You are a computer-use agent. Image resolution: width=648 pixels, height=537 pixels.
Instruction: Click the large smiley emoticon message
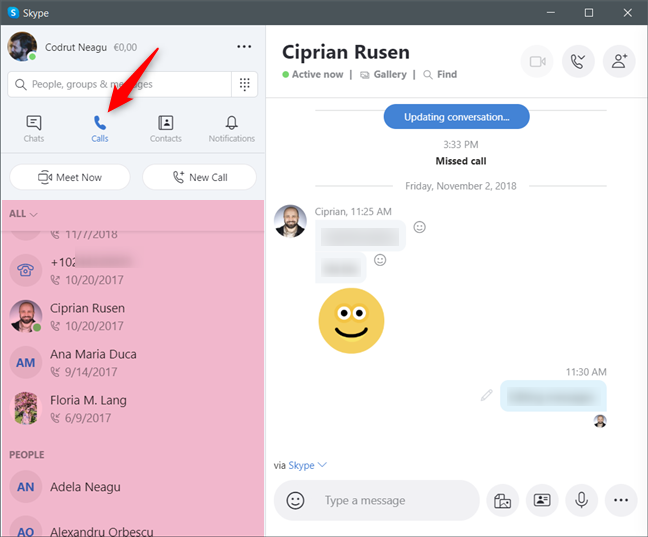tap(351, 321)
